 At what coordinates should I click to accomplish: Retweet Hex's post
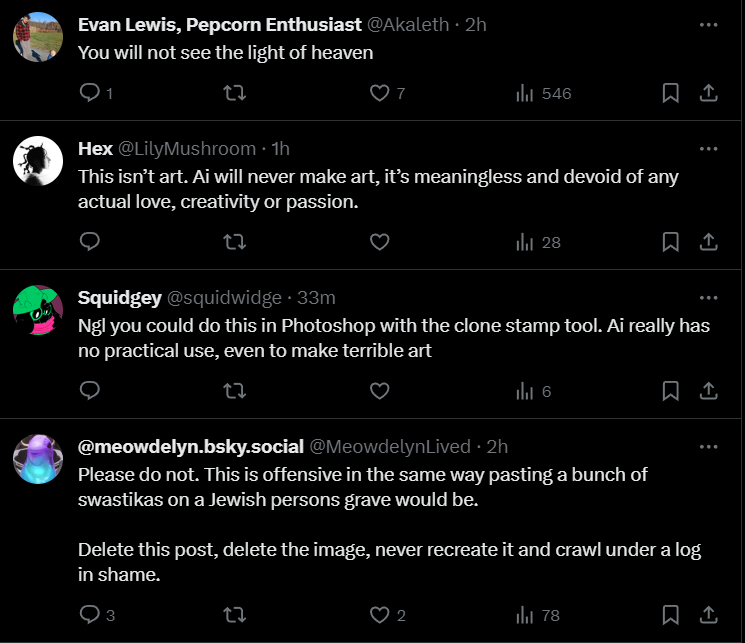[234, 242]
